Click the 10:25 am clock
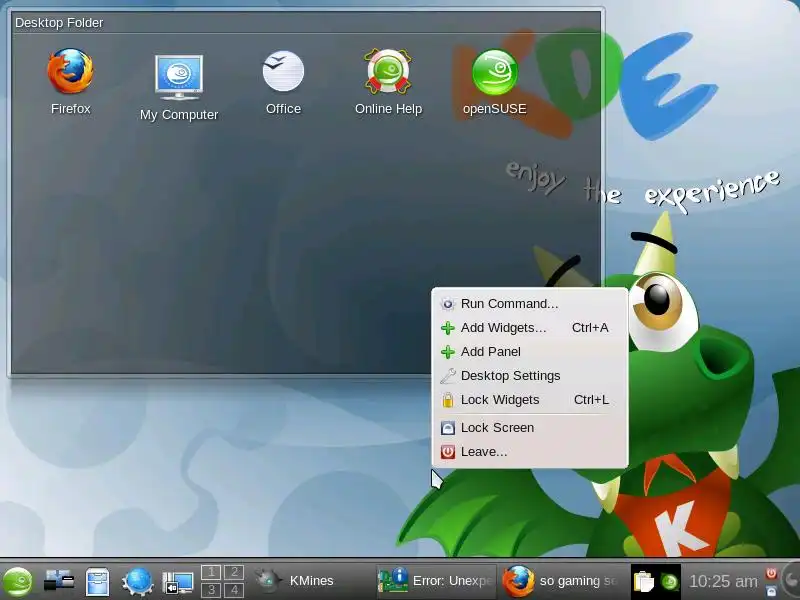The width and height of the screenshot is (800, 600). [723, 581]
